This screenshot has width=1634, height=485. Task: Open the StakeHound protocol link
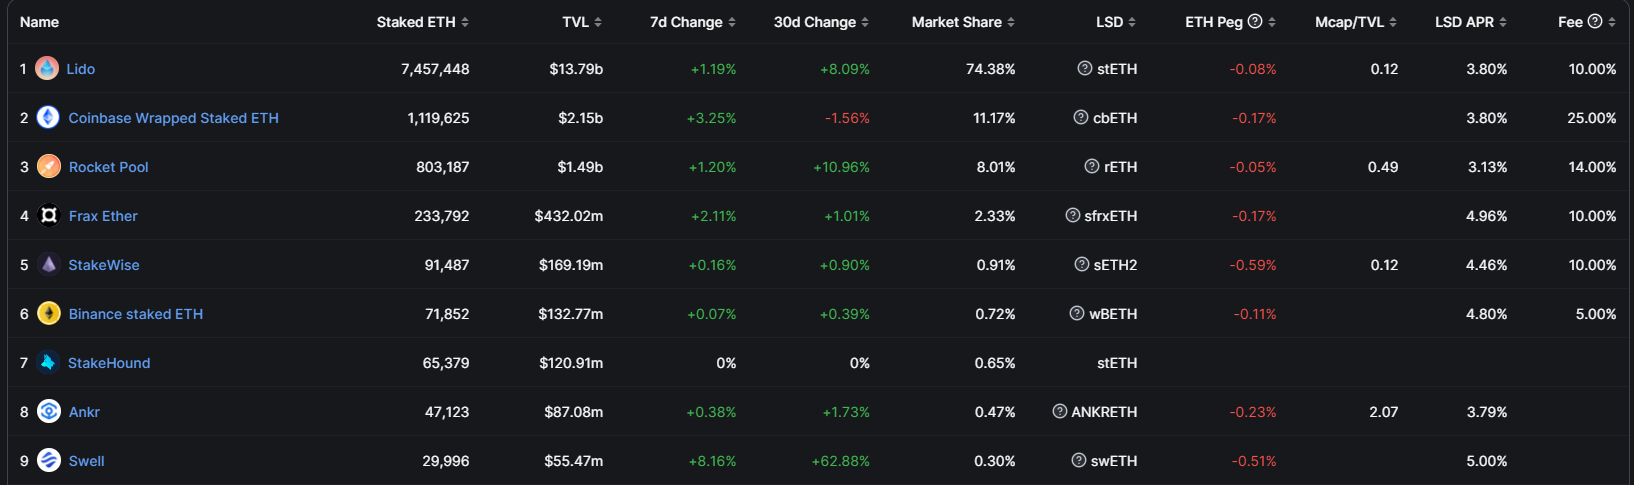click(109, 363)
